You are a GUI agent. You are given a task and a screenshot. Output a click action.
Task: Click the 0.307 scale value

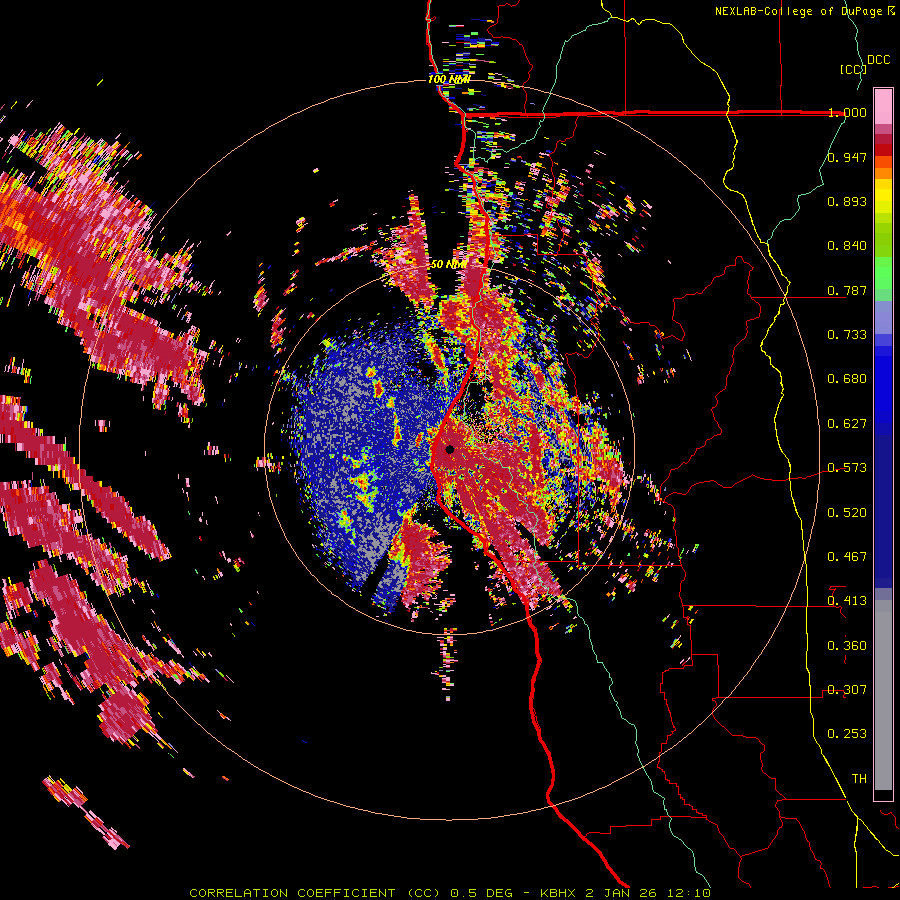[847, 690]
